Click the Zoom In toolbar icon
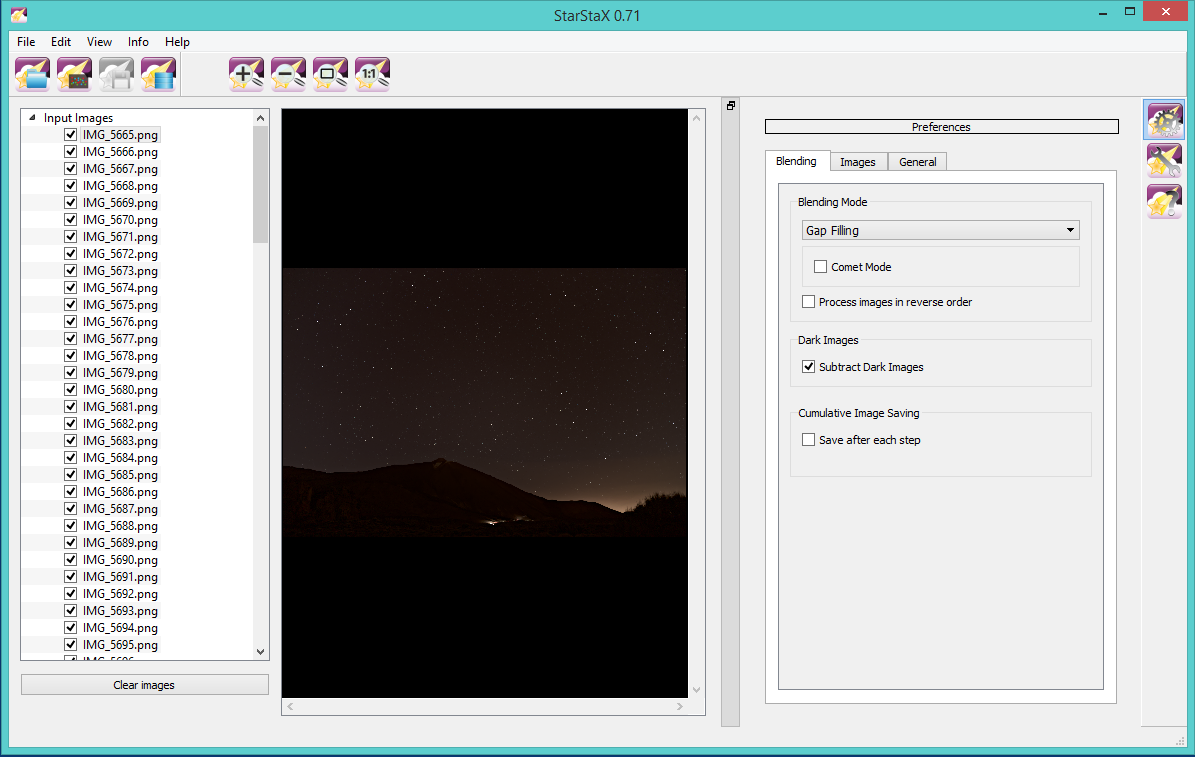 coord(247,75)
